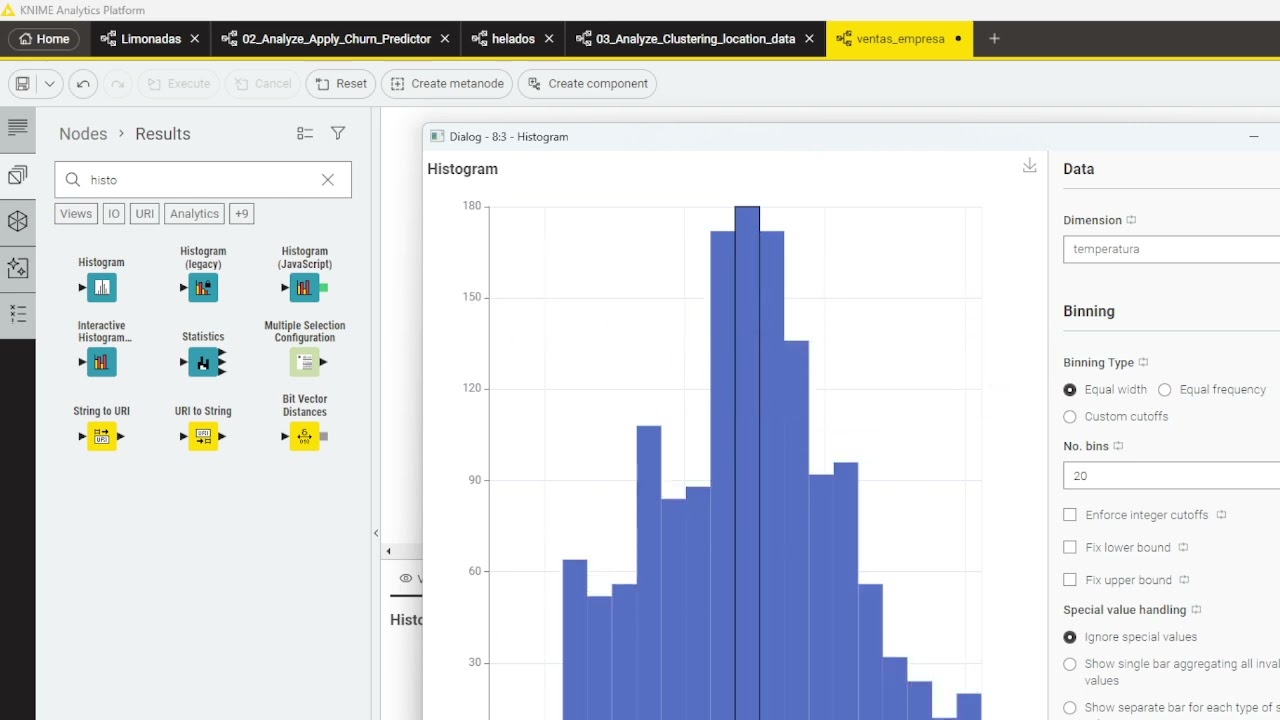
Task: Clear the node search text
Action: [327, 180]
